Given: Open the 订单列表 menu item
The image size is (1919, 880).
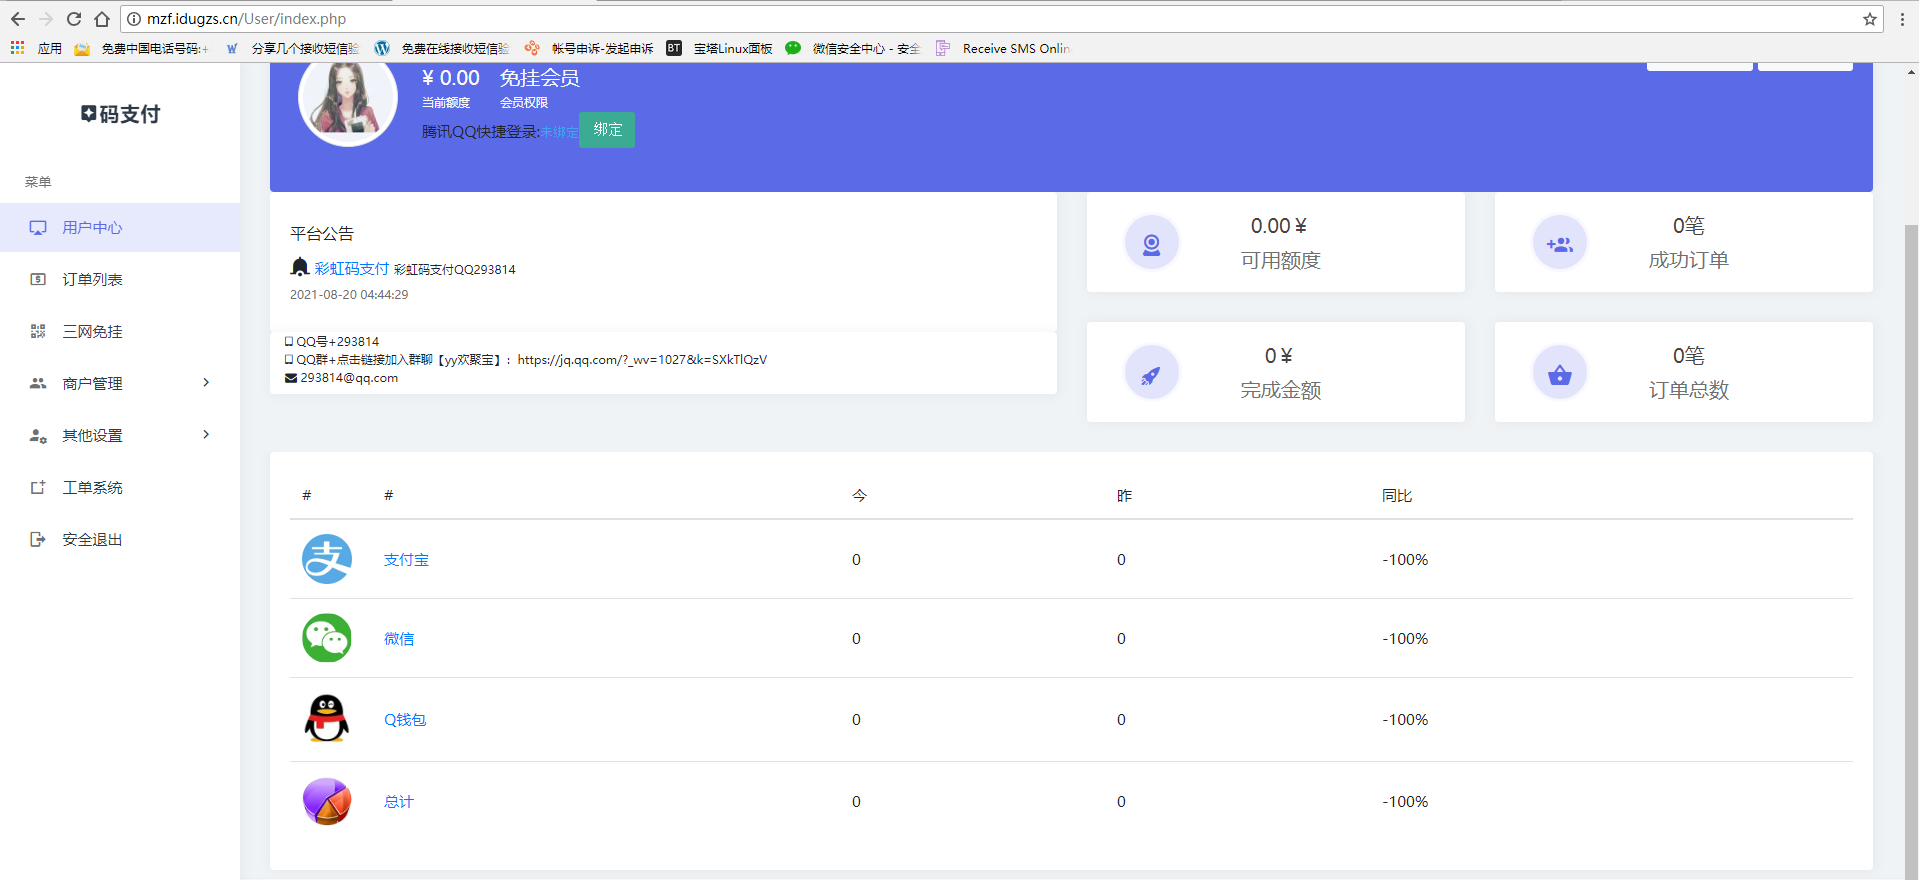Looking at the screenshot, I should click(x=92, y=279).
